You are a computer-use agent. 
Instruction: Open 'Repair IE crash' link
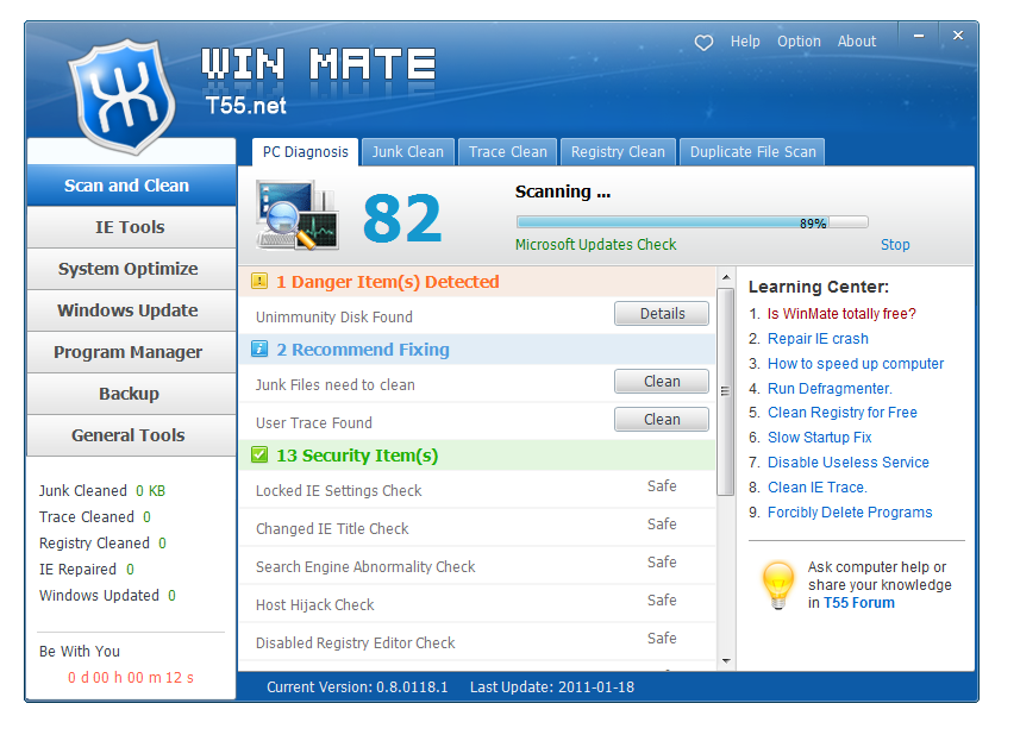[818, 338]
